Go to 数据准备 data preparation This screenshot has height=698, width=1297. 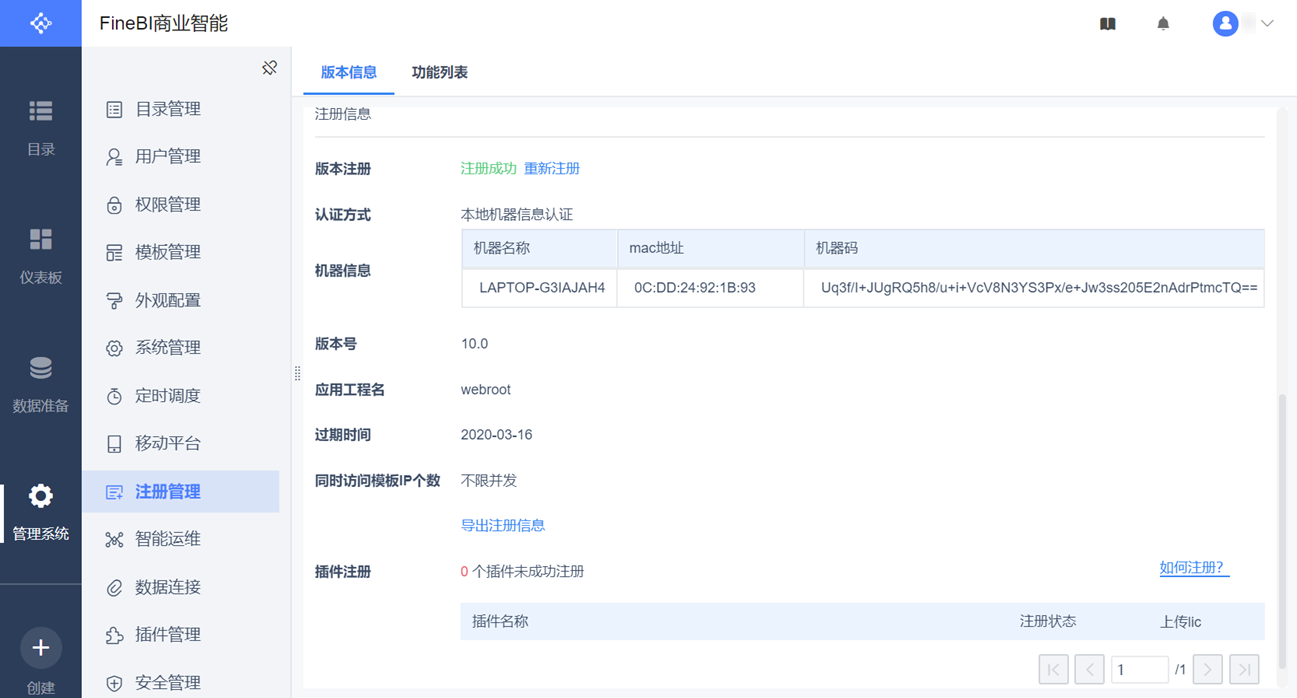pyautogui.click(x=40, y=382)
